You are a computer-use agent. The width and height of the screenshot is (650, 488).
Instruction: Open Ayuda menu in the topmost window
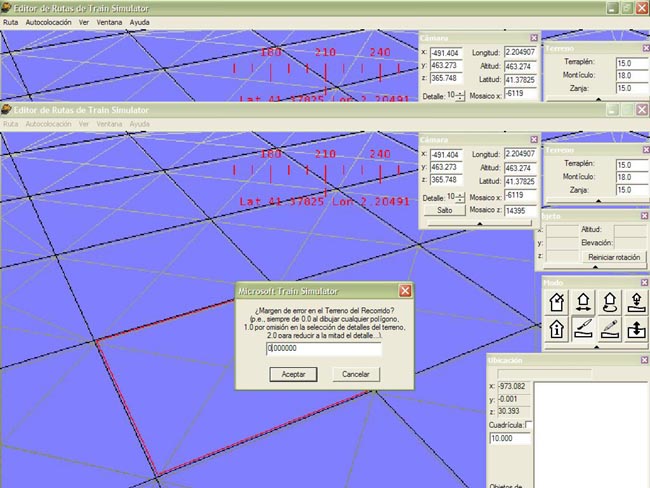point(139,21)
